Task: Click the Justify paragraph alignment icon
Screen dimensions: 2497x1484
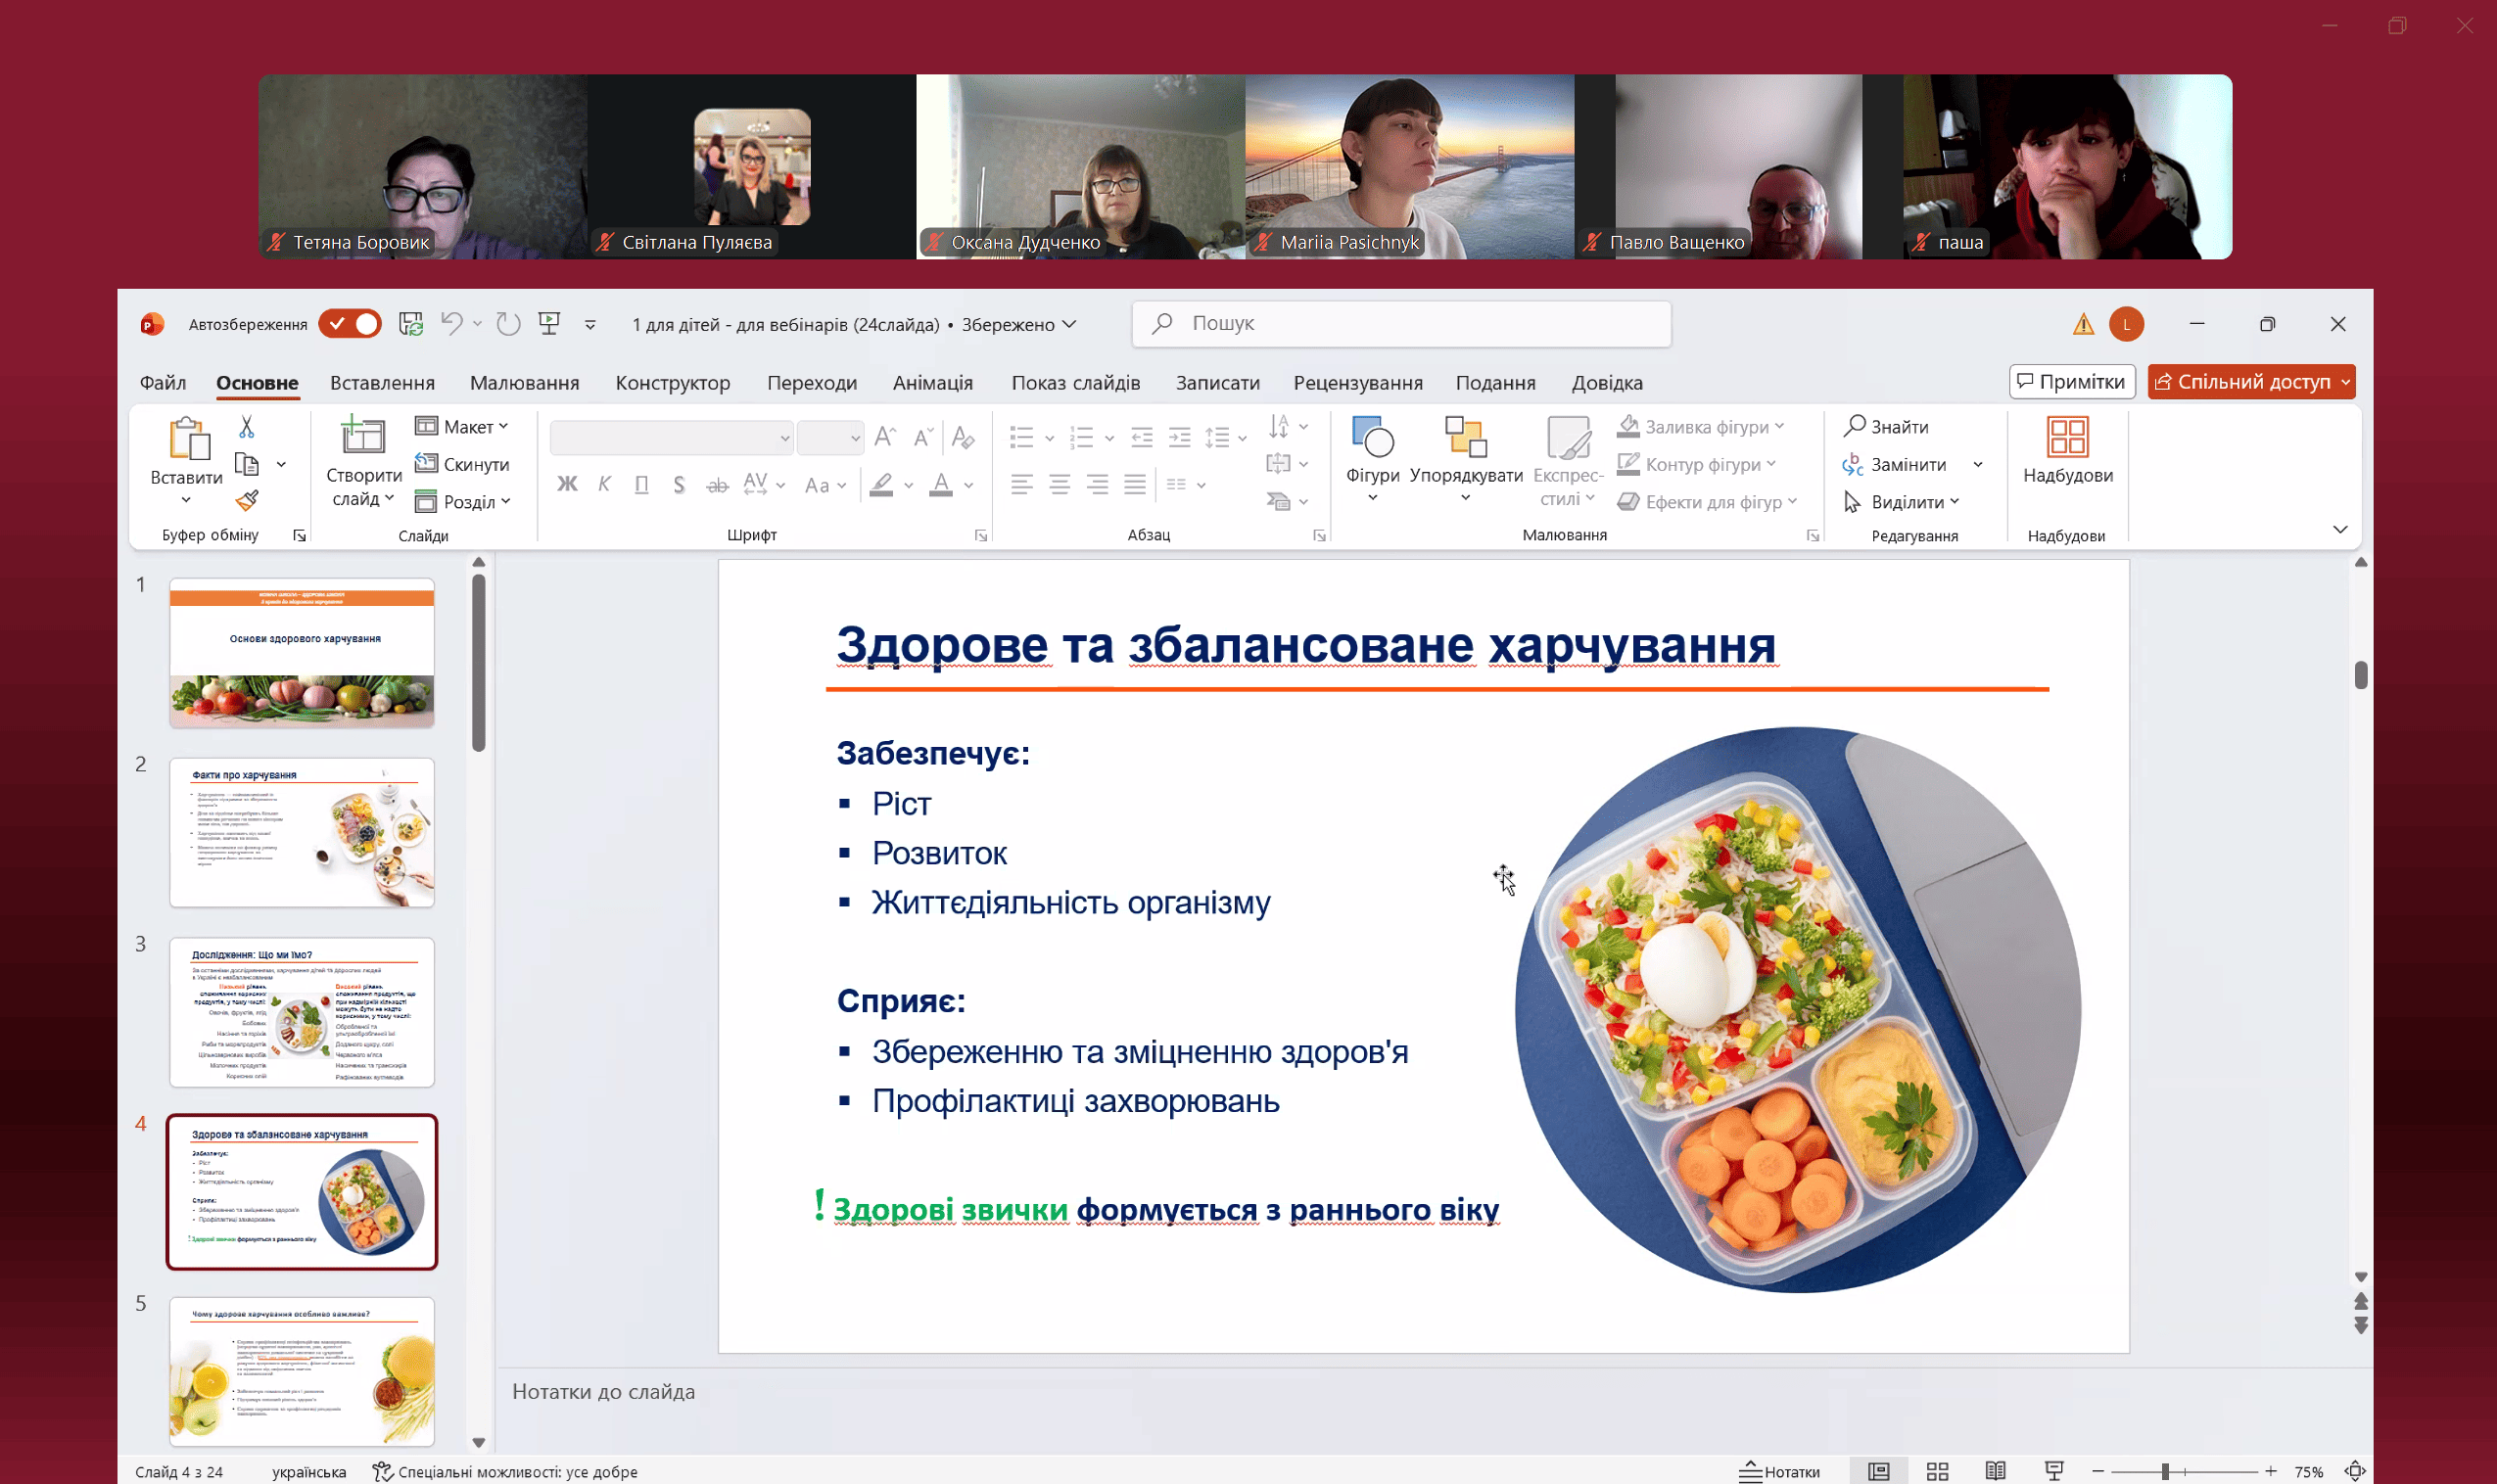Action: [1135, 485]
